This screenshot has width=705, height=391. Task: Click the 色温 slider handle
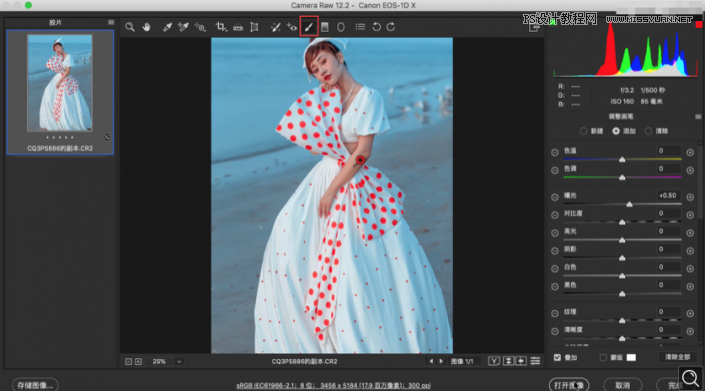(x=622, y=160)
